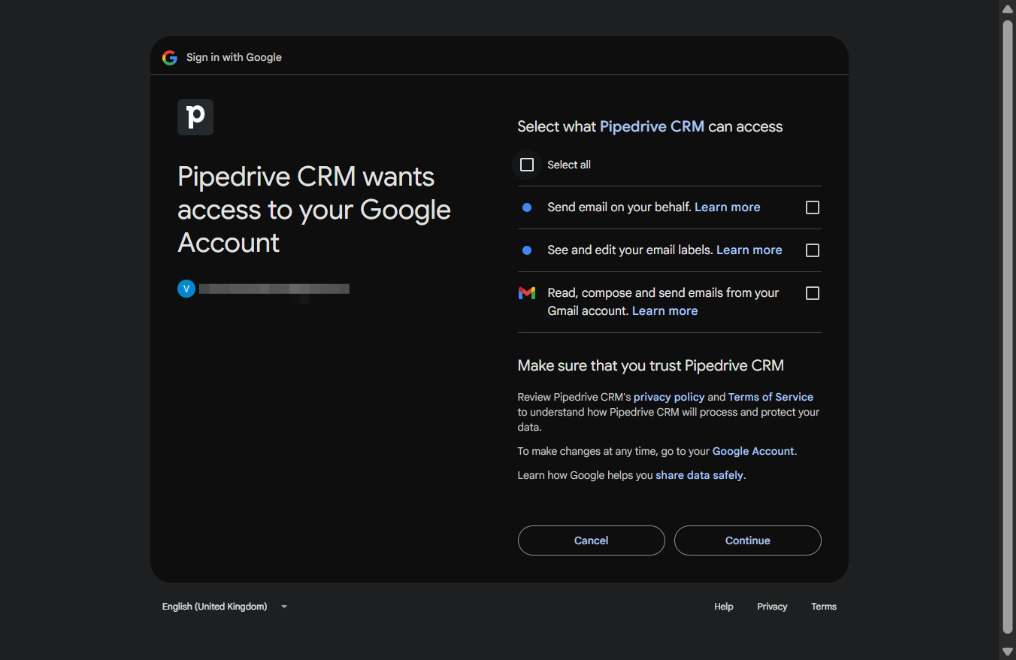
Task: Open Learn more for Send email on your behalf
Action: coord(727,207)
